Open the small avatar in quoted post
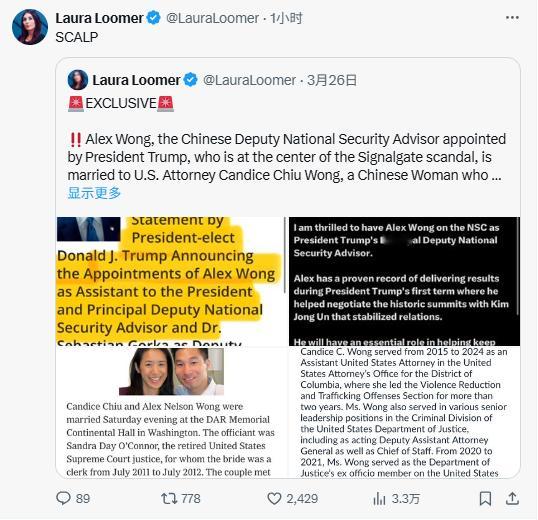The height and width of the screenshot is (520, 538). click(x=78, y=80)
